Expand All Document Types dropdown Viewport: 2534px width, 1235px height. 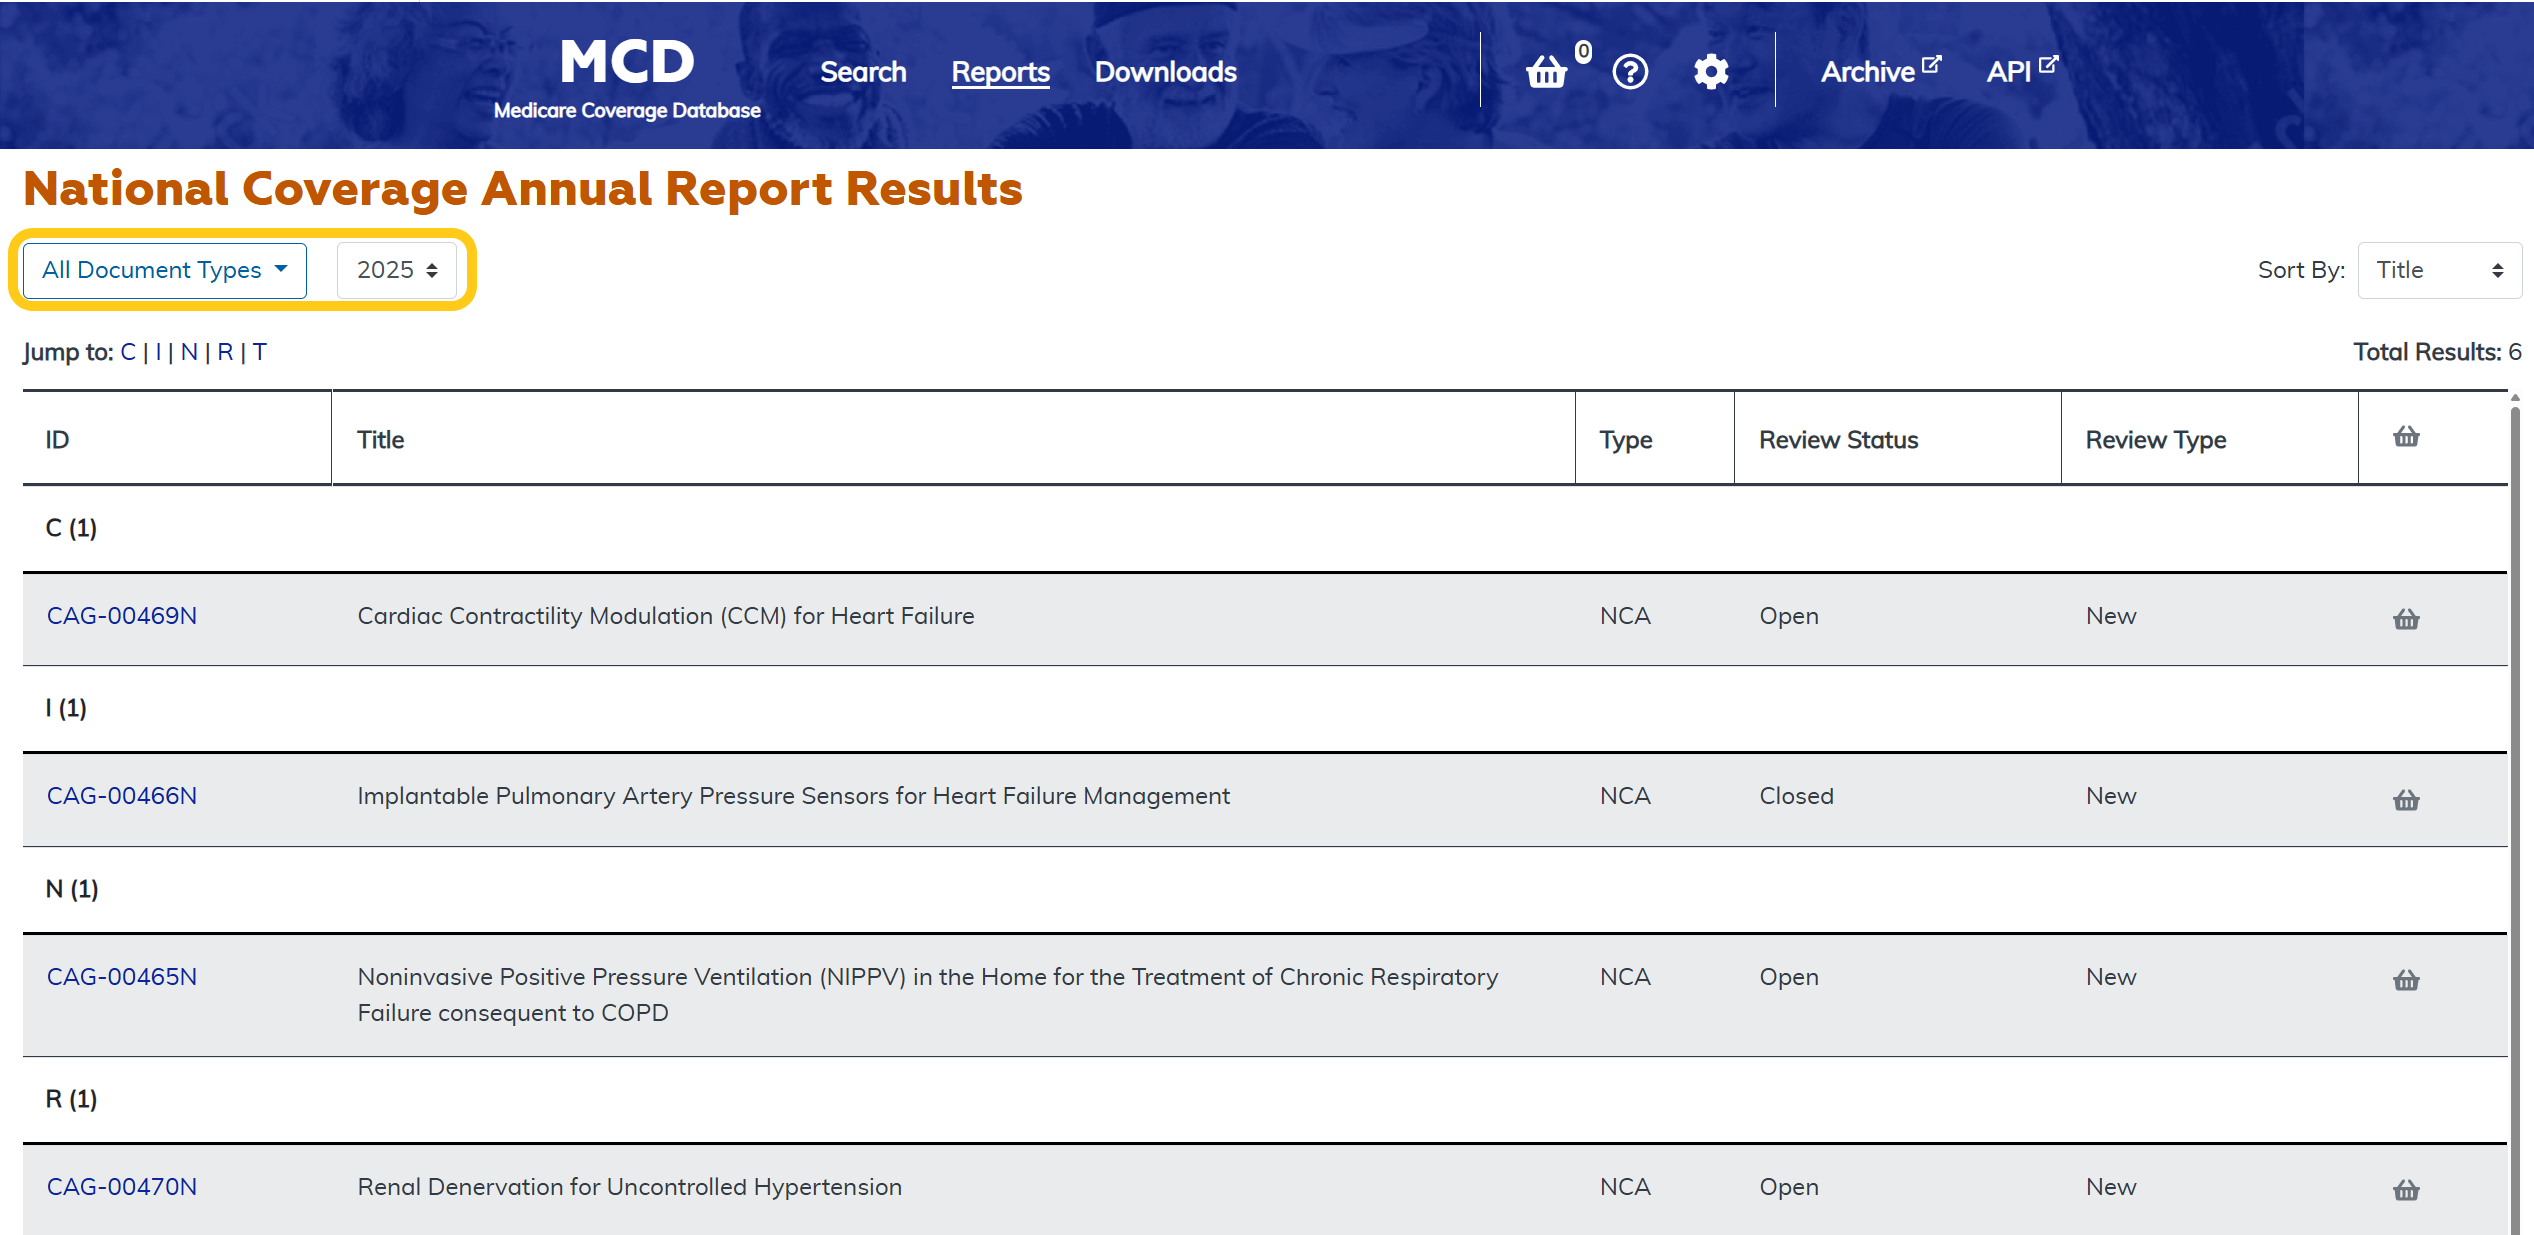tap(165, 270)
